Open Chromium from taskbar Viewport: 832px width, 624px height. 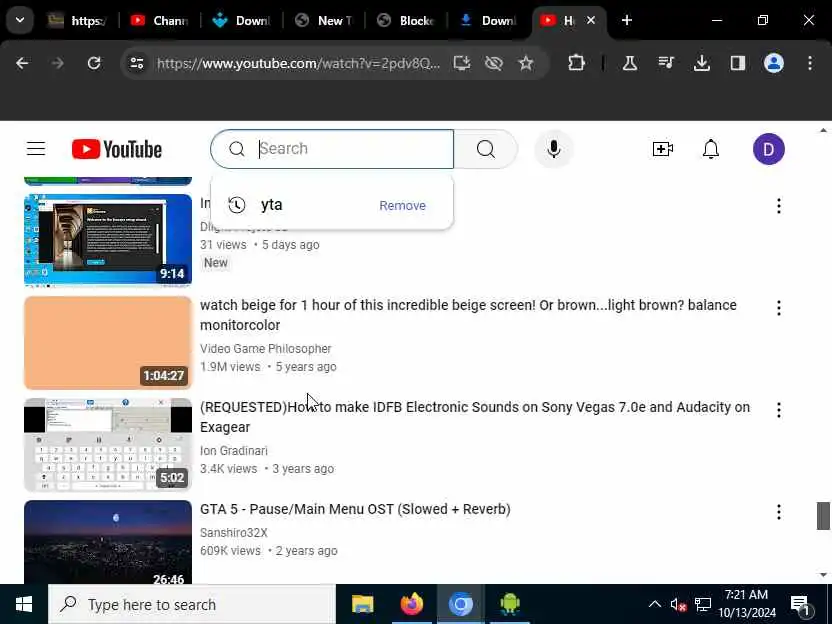click(x=461, y=604)
